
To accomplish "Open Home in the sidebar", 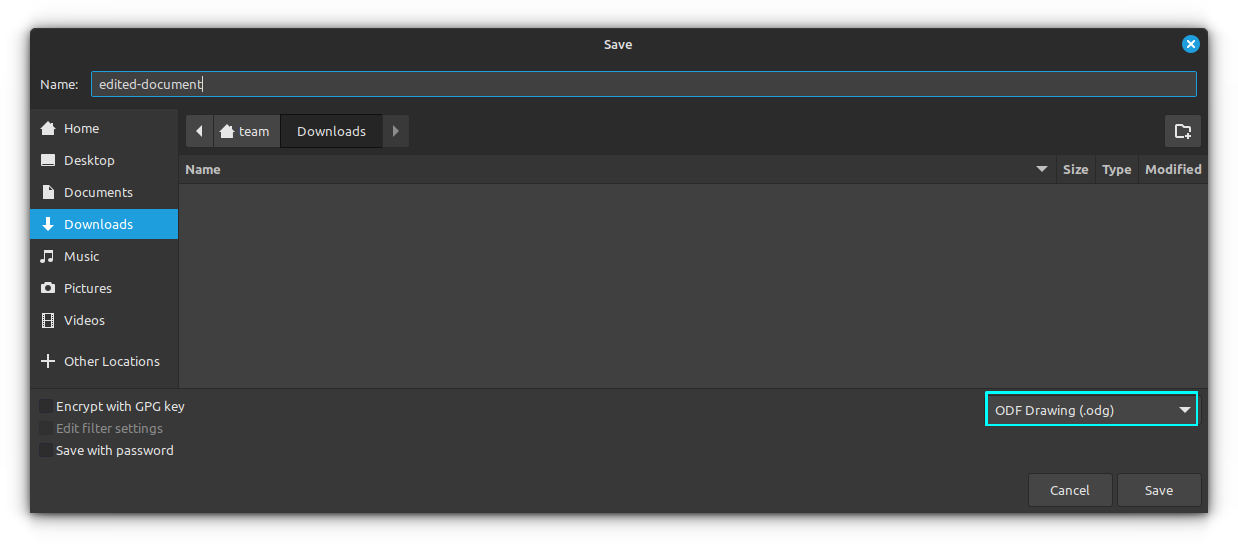I will tap(81, 128).
